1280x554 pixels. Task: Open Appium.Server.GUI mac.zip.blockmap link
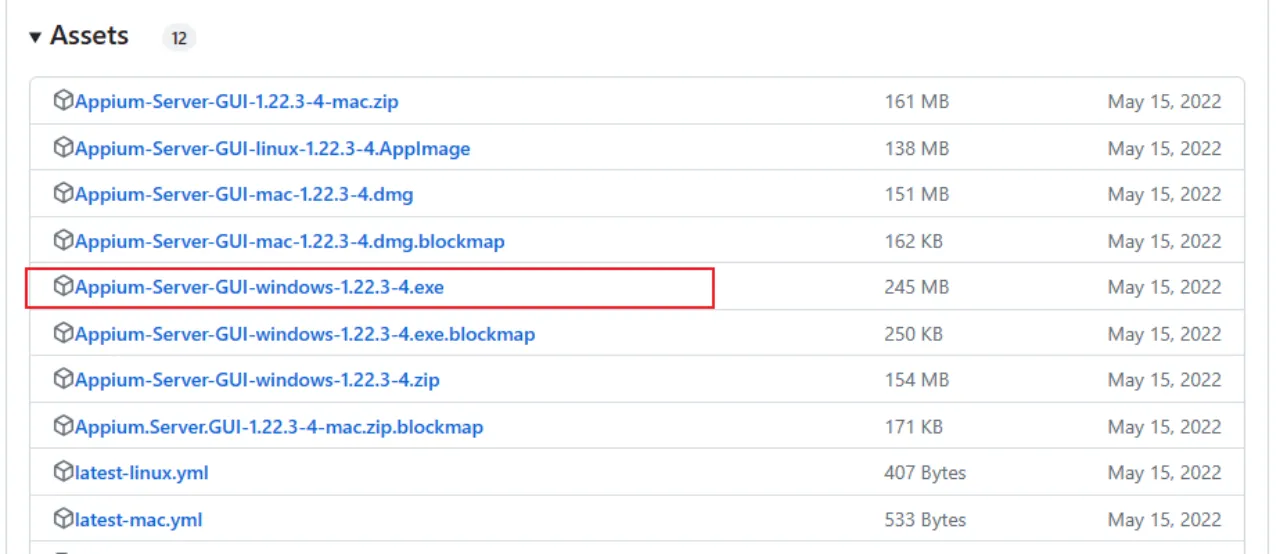tap(279, 428)
